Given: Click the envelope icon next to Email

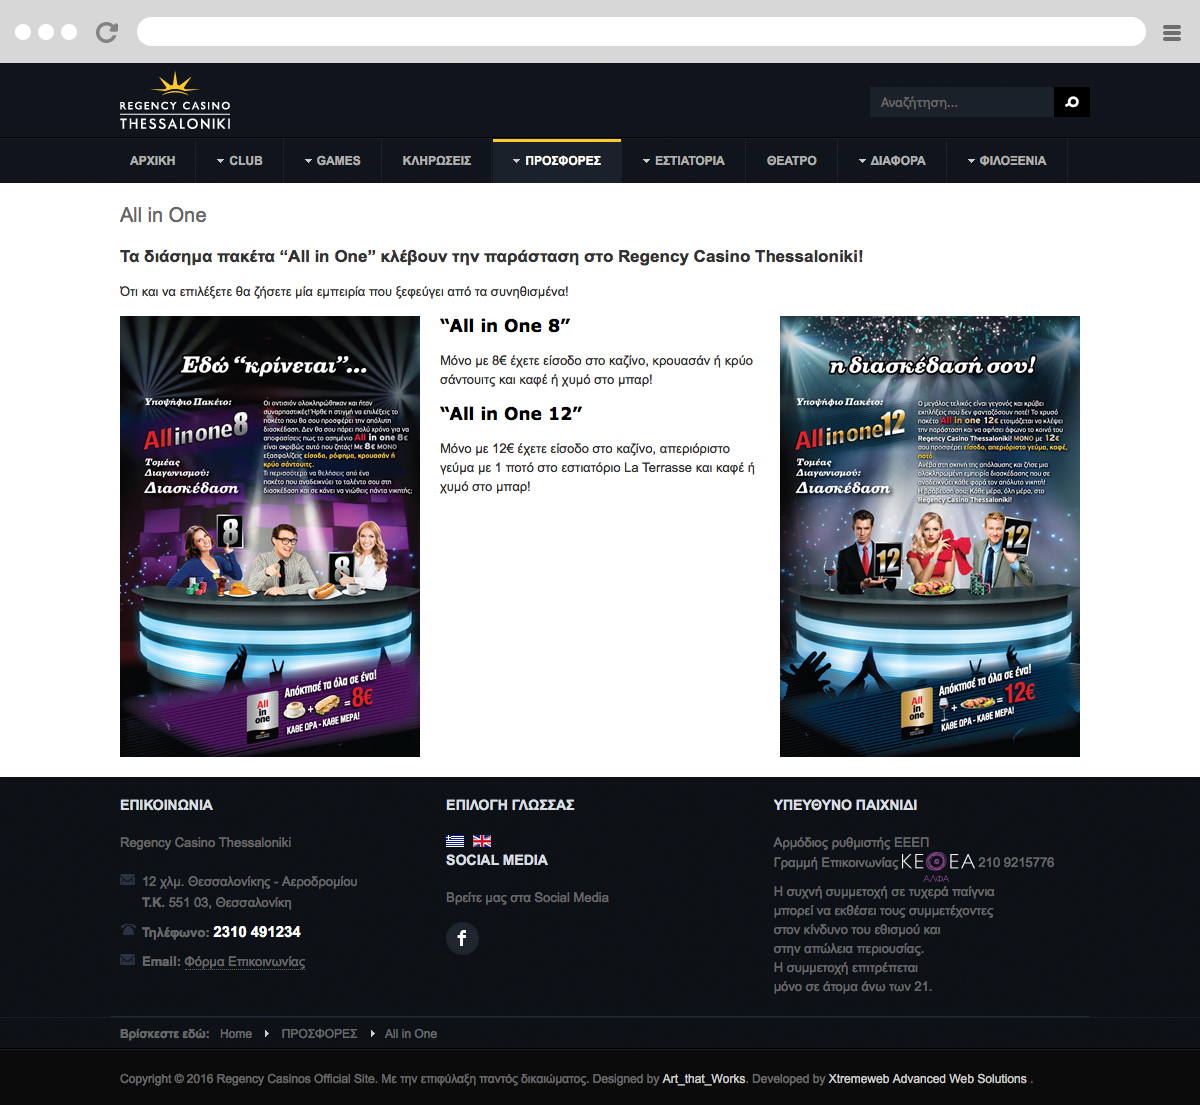Looking at the screenshot, I should click(127, 960).
